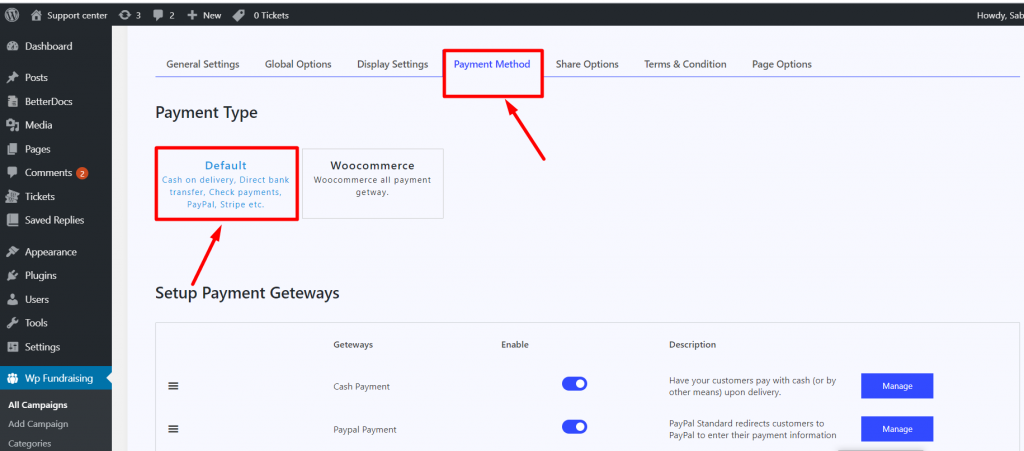Click the Tools wrench icon in sidebar

[12, 323]
